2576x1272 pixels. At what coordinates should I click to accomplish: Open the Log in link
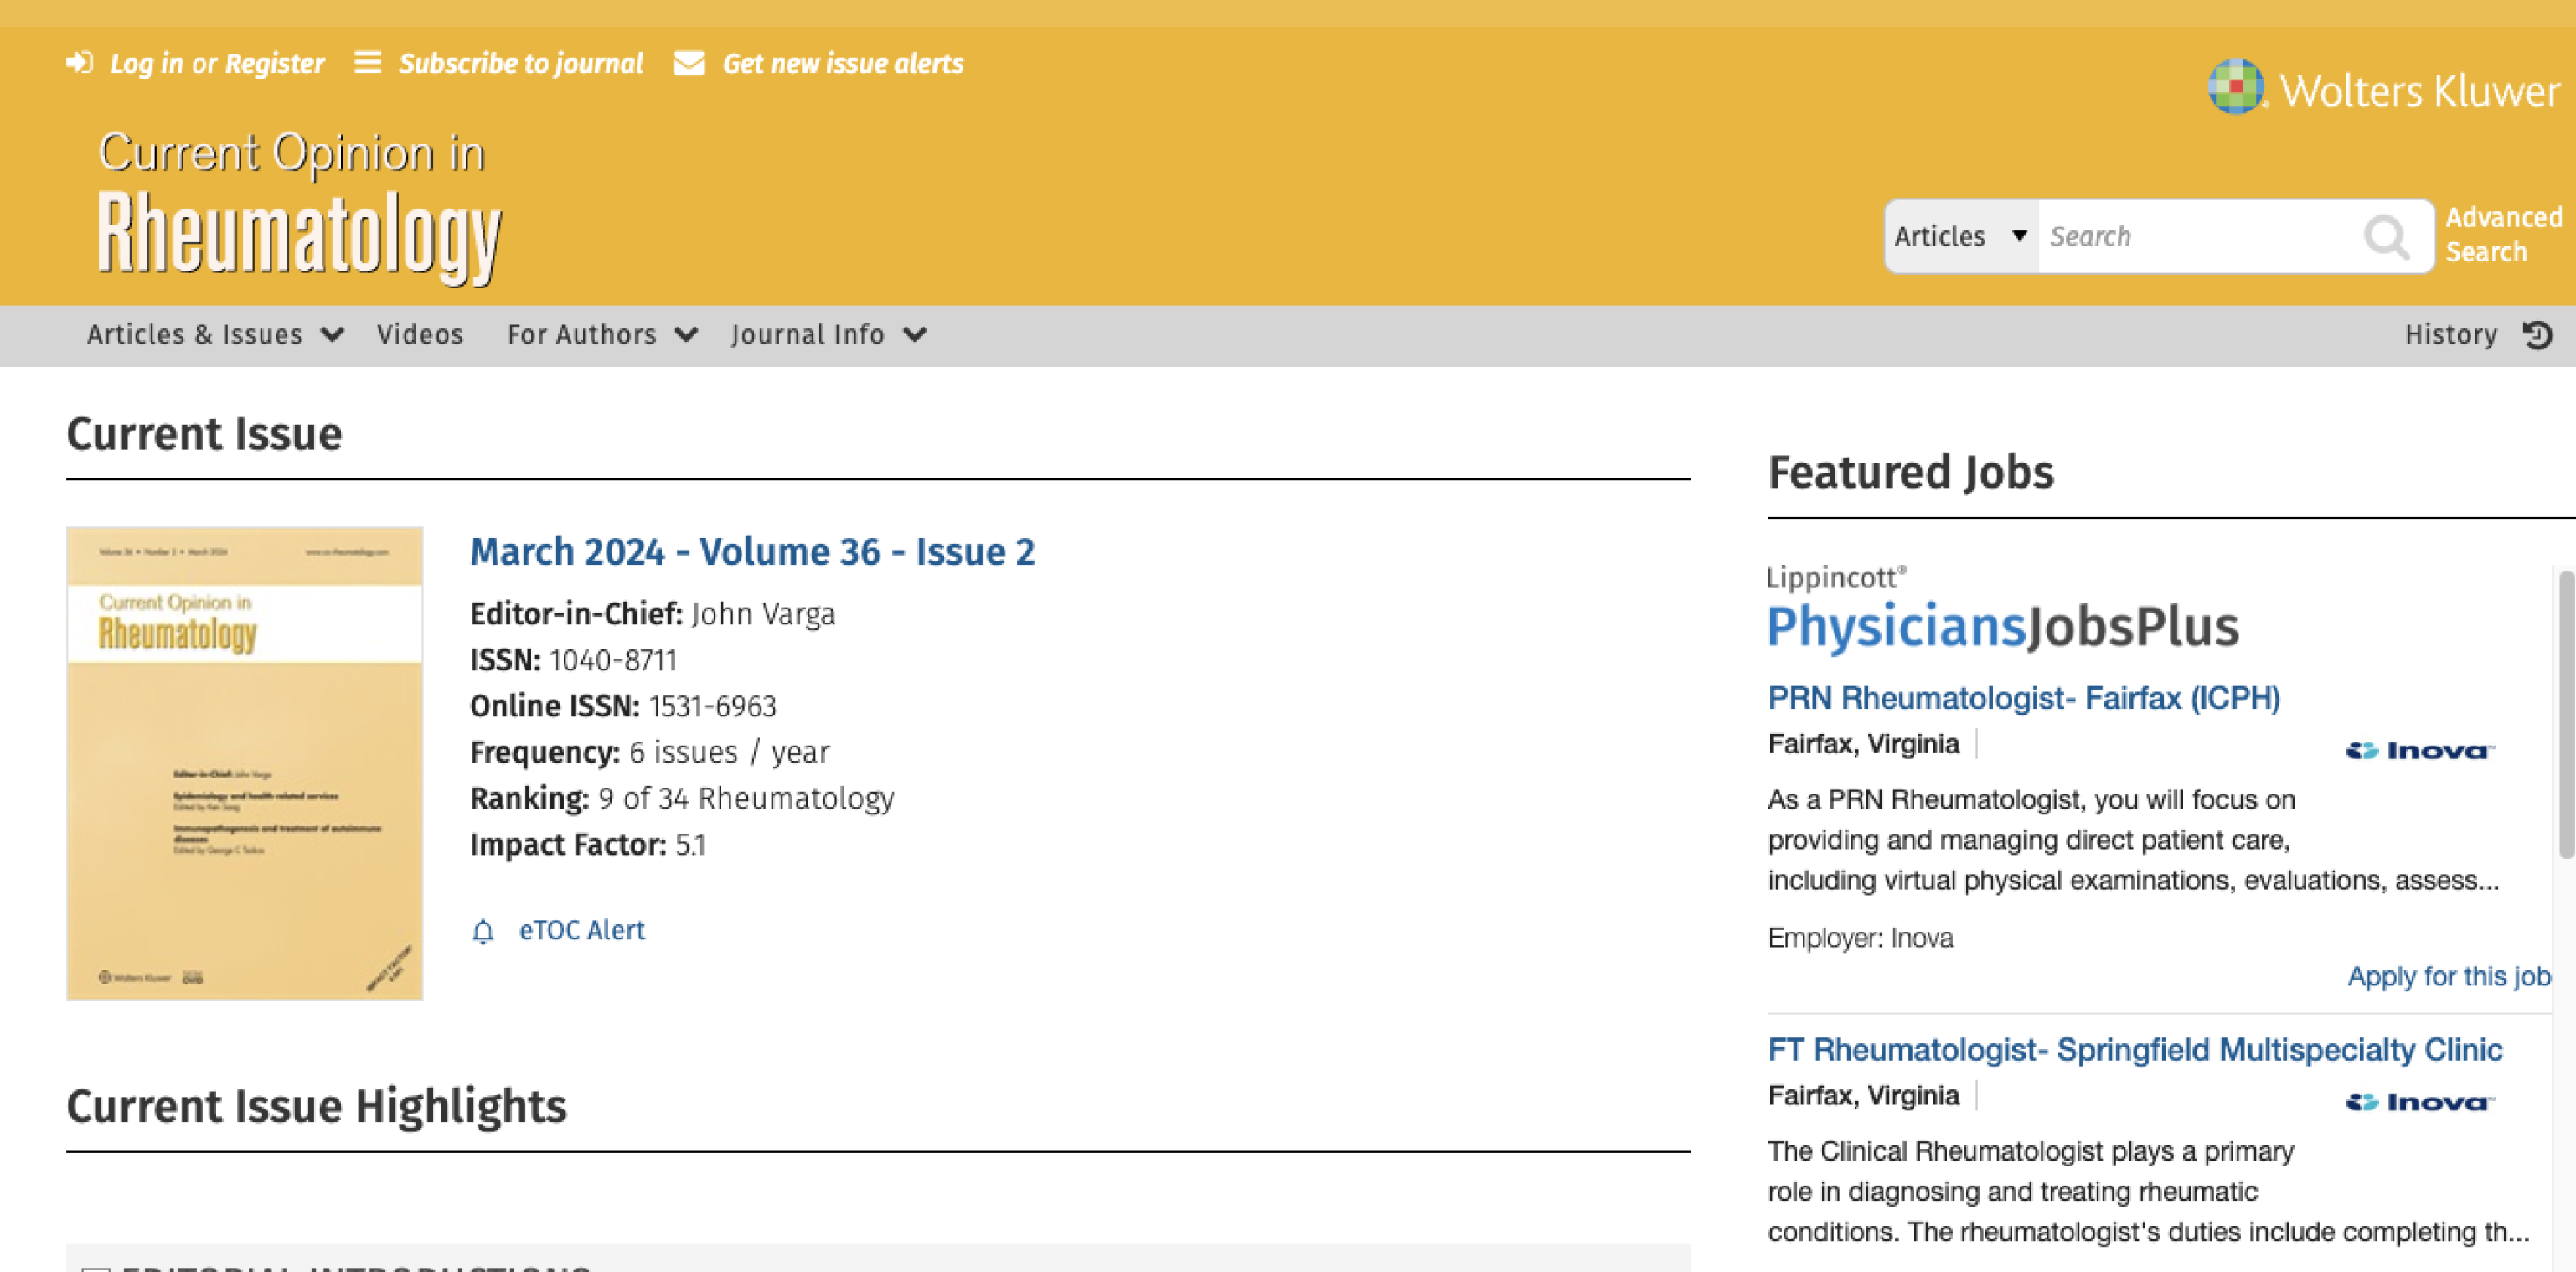(146, 63)
